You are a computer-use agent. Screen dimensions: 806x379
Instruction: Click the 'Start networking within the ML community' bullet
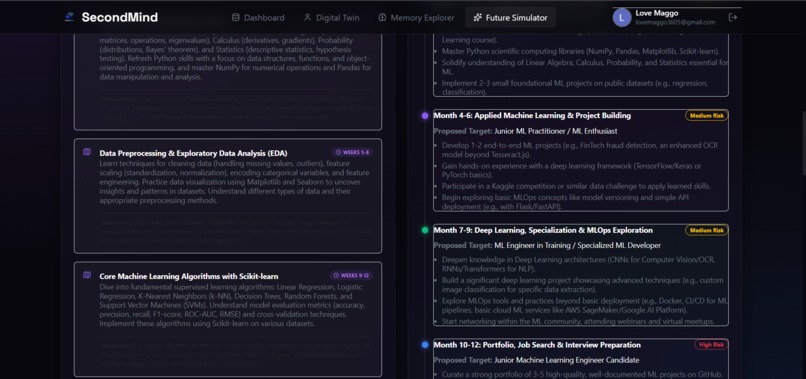(x=578, y=321)
